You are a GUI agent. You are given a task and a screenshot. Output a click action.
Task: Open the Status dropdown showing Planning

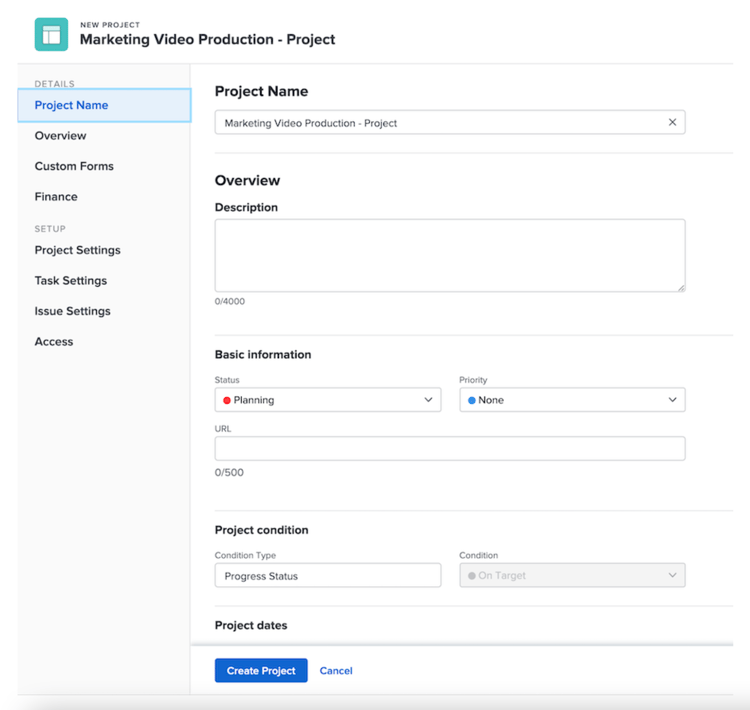(x=328, y=400)
